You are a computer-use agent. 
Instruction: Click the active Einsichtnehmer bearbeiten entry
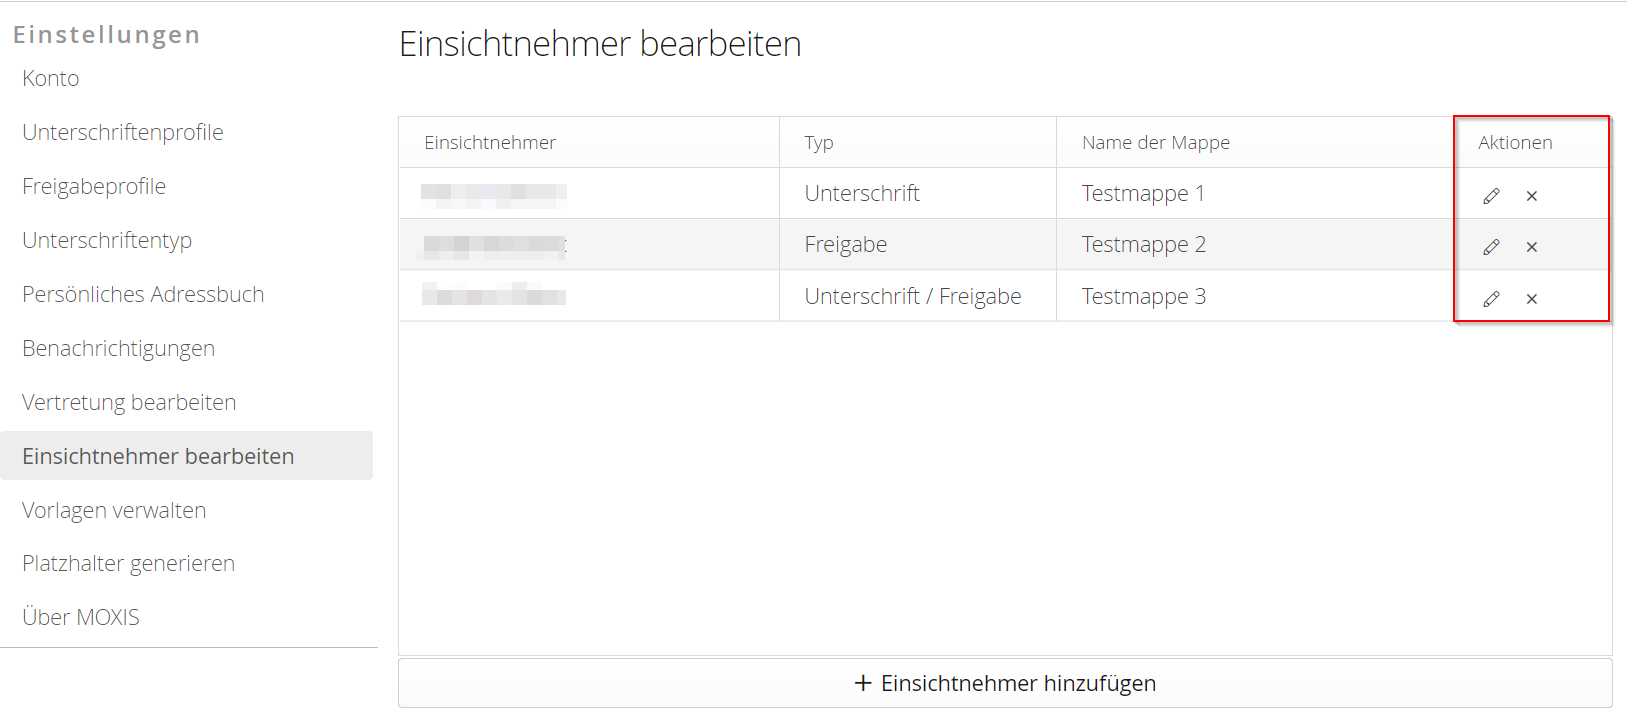(158, 455)
